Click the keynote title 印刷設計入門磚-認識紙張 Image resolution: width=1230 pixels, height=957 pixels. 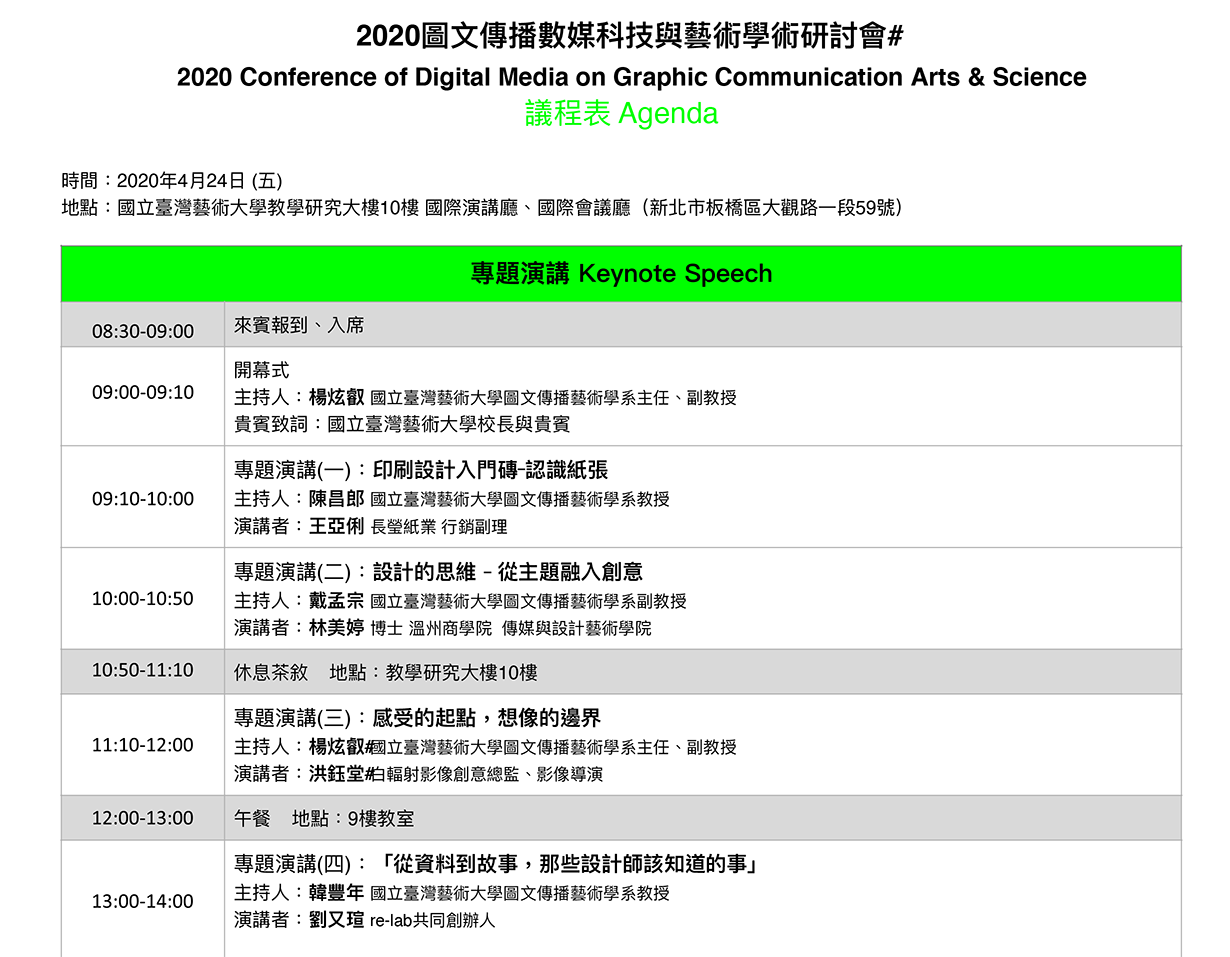click(x=490, y=471)
